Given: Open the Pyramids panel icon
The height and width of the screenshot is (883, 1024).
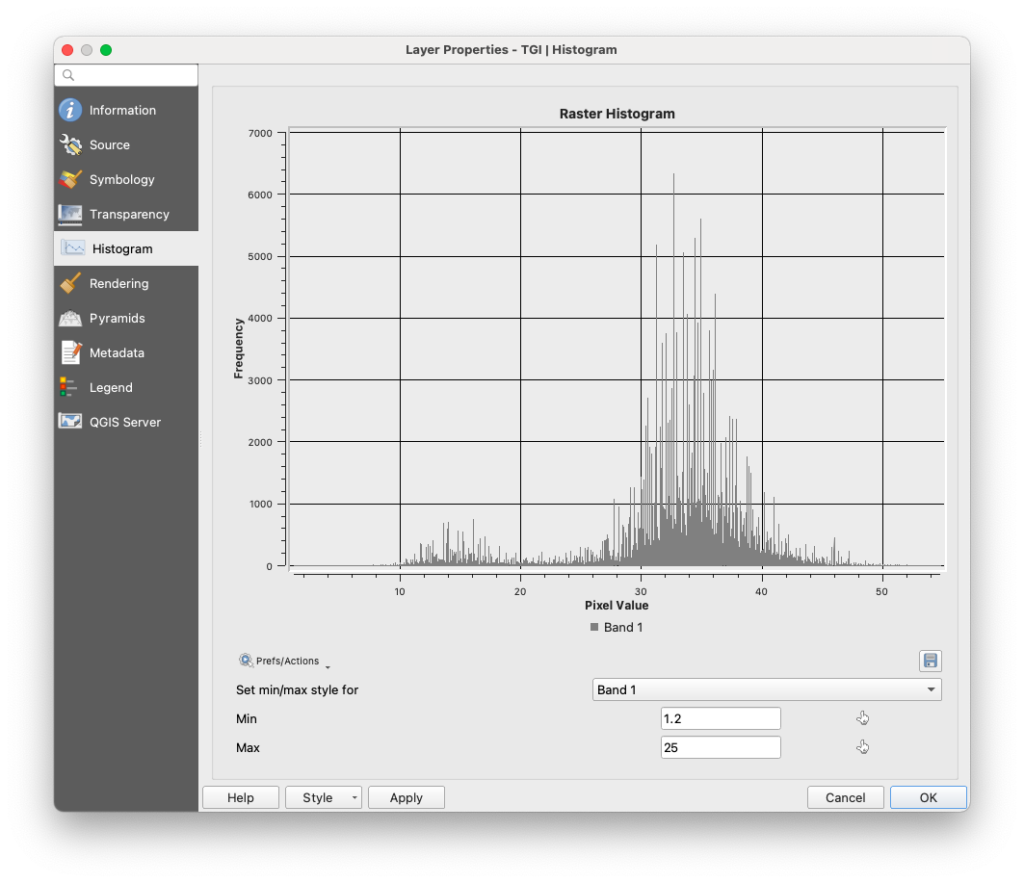Looking at the screenshot, I should pyautogui.click(x=70, y=318).
